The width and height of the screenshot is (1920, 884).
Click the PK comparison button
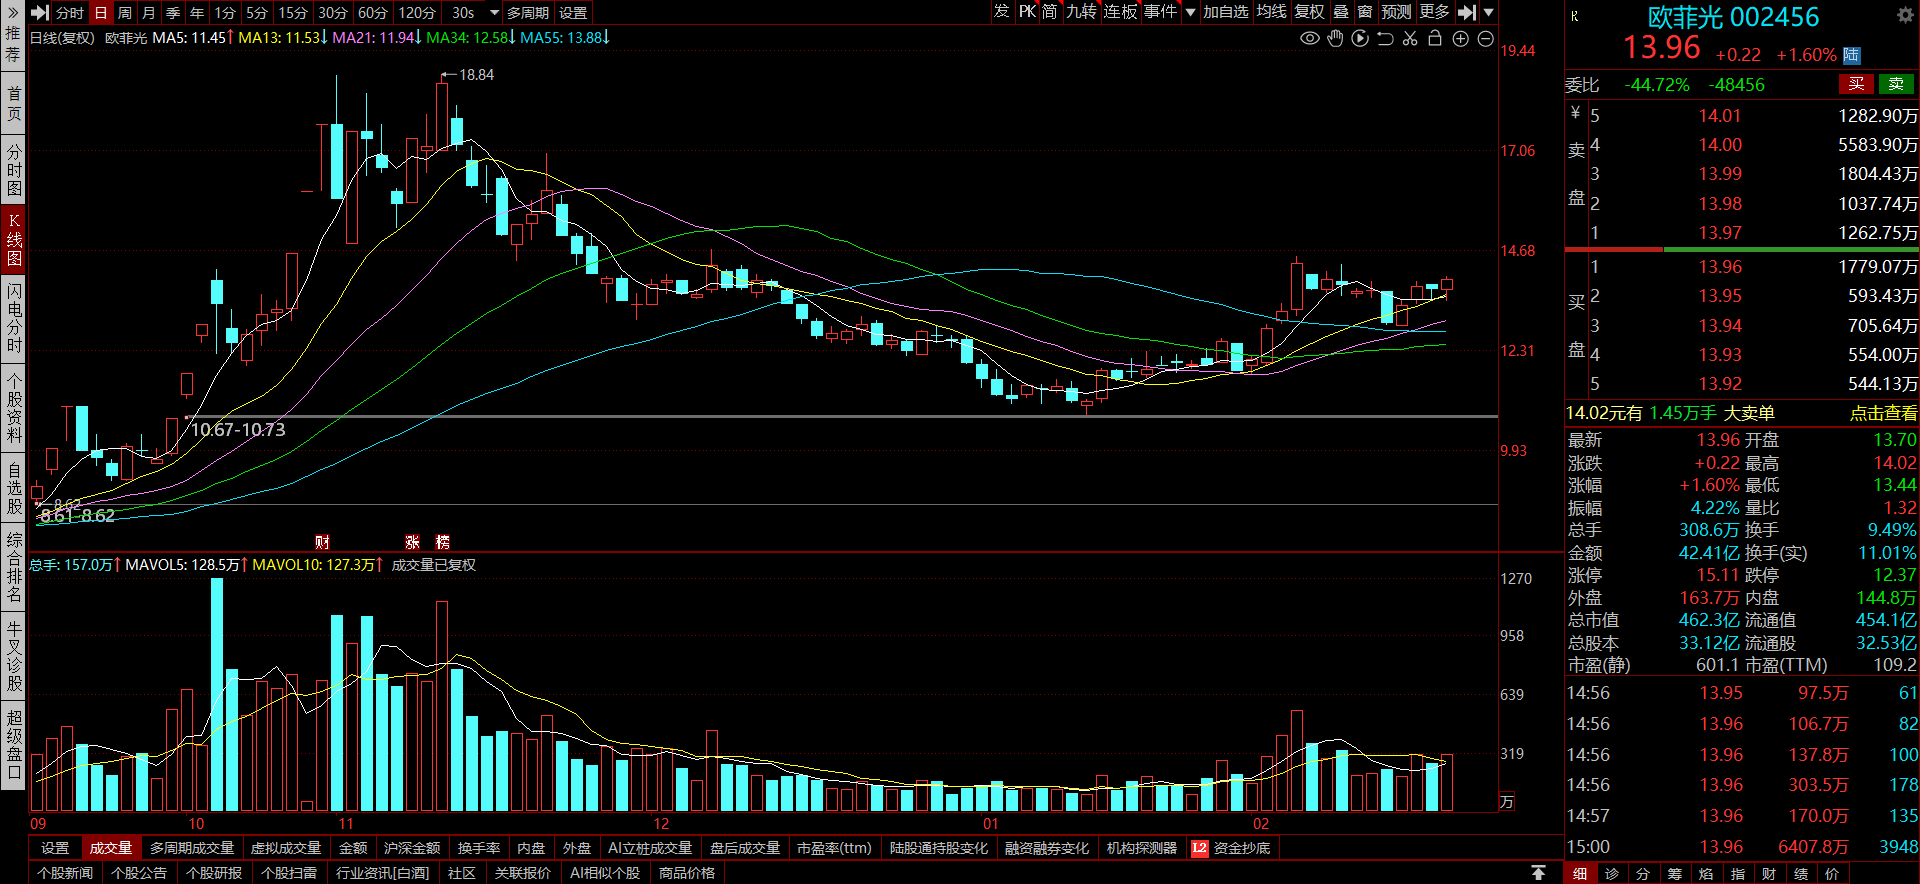point(1027,12)
